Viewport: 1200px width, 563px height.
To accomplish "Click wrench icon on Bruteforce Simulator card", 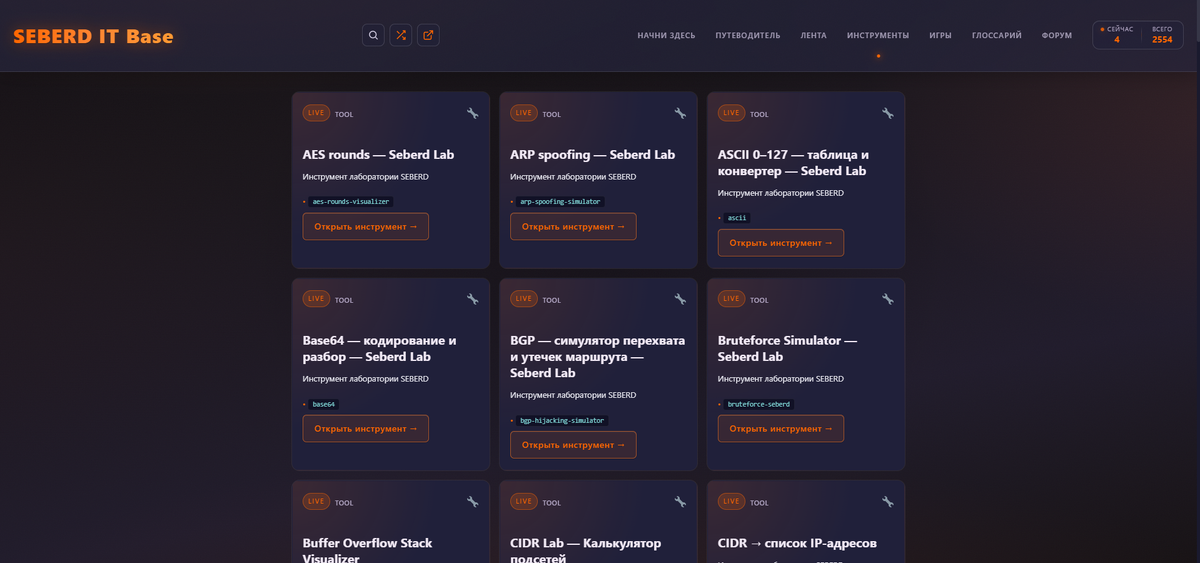I will pyautogui.click(x=887, y=299).
